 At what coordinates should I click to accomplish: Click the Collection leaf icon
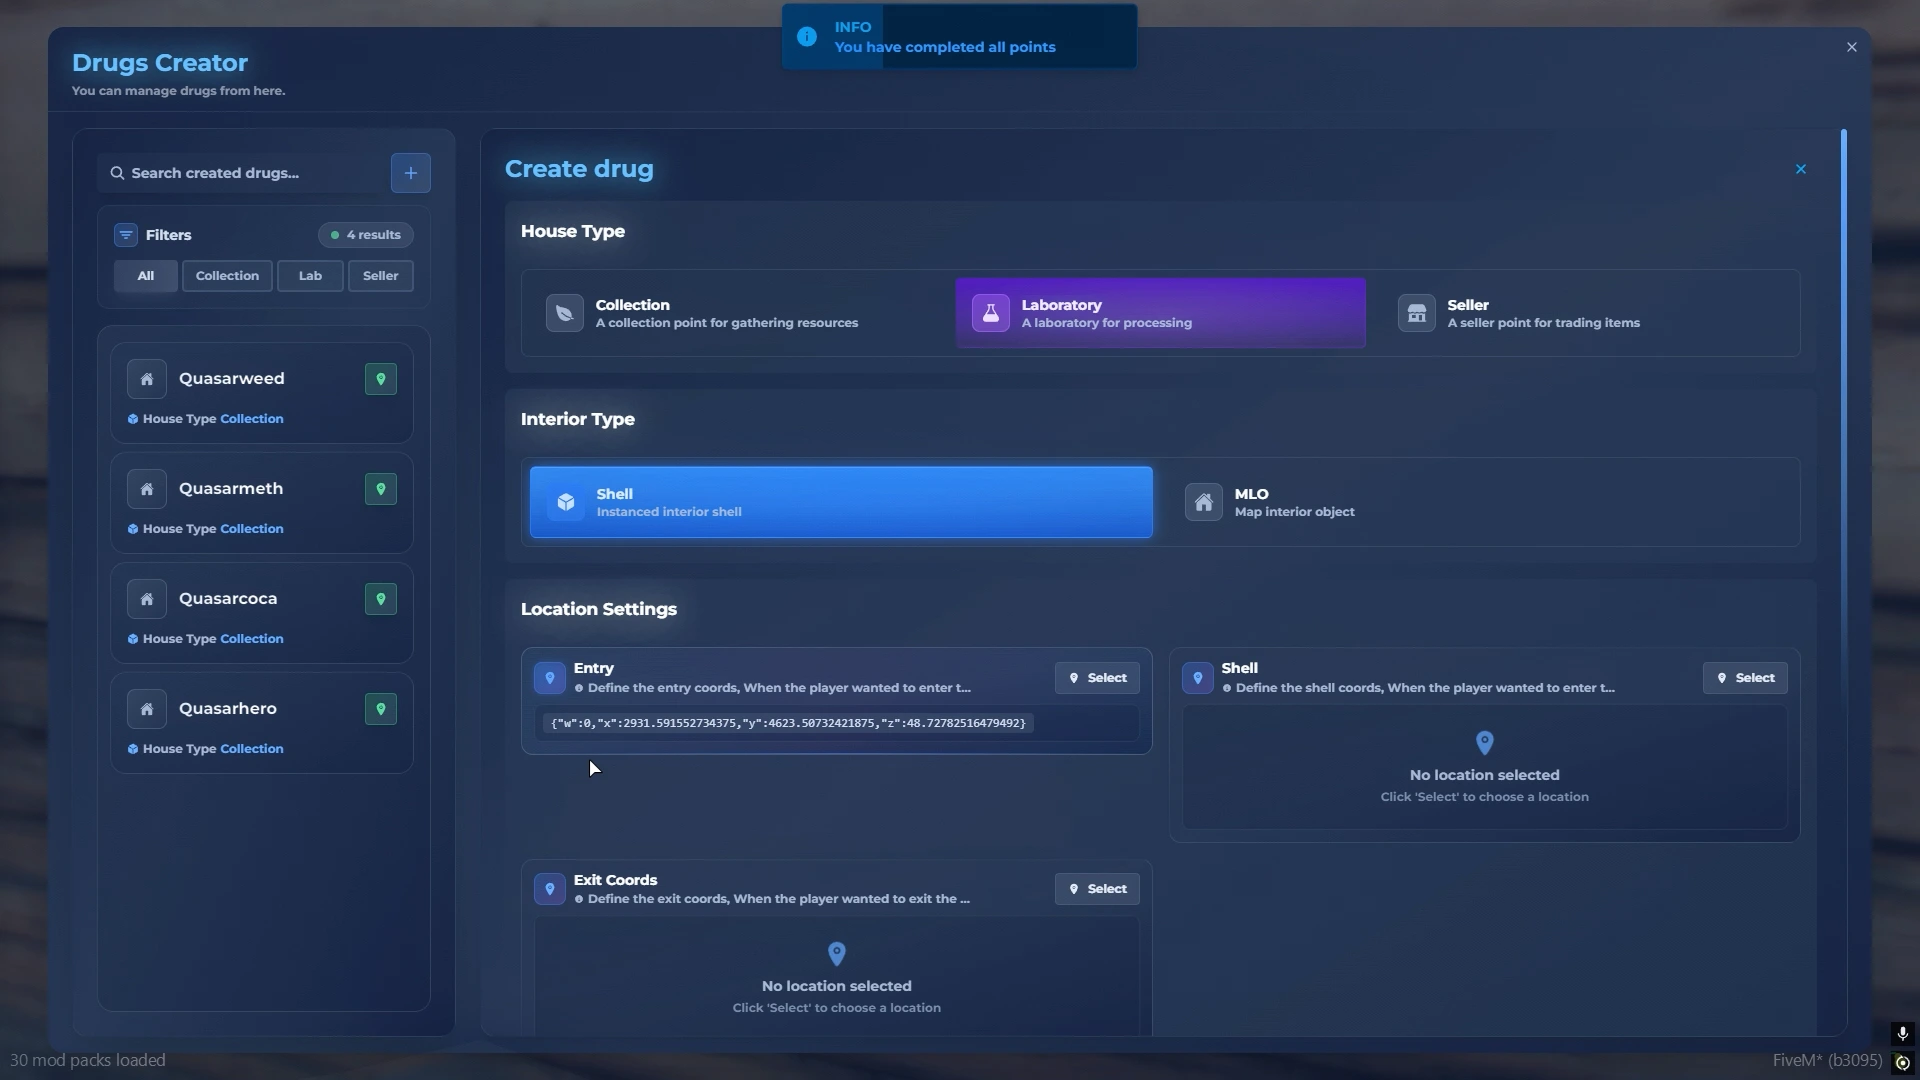click(x=565, y=313)
